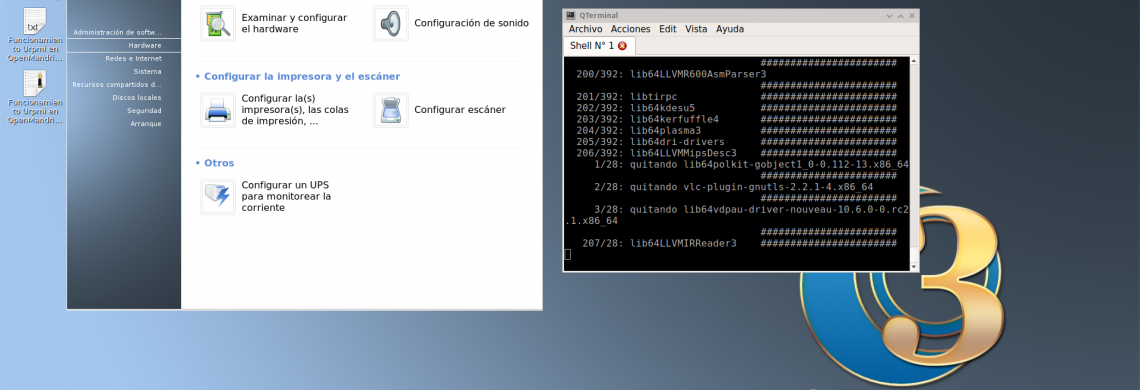1140x390 pixels.
Task: Select Administración de software in sidebar
Action: coord(117,32)
